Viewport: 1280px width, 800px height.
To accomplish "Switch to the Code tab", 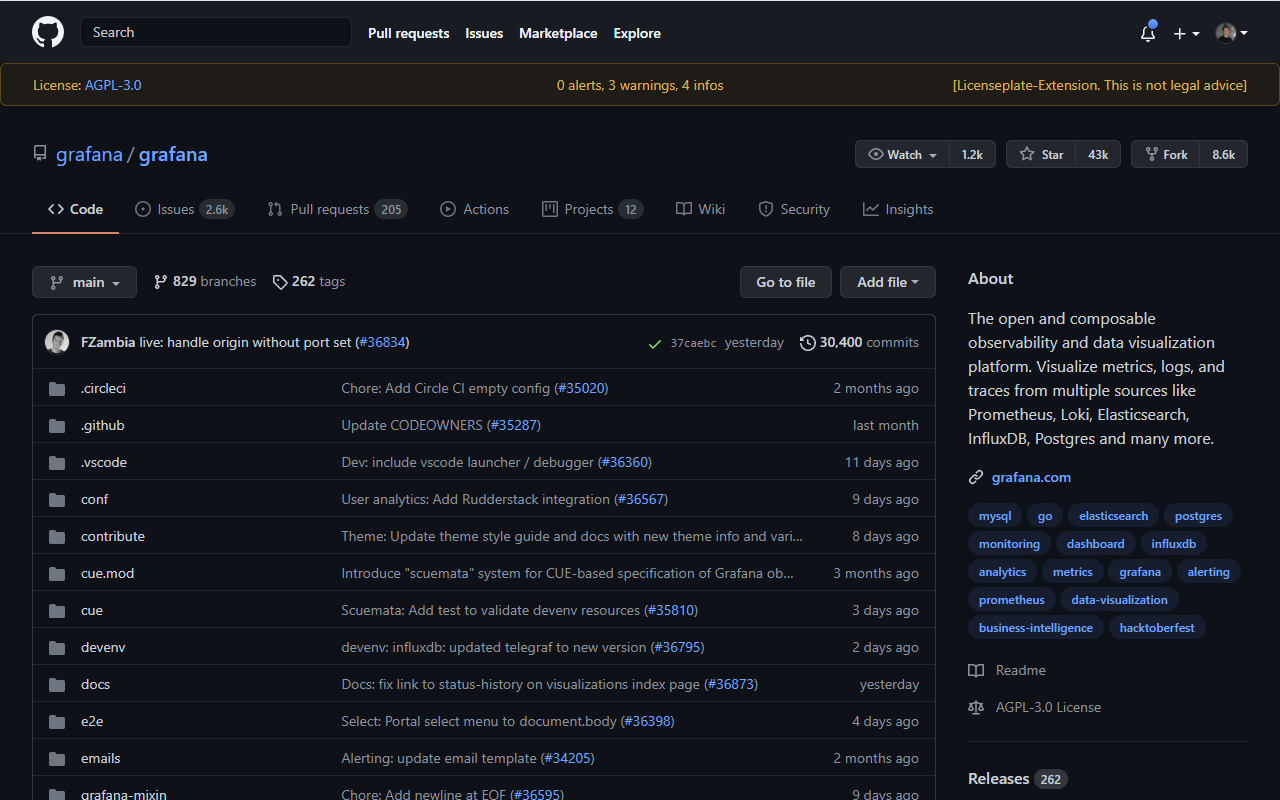I will click(x=75, y=209).
